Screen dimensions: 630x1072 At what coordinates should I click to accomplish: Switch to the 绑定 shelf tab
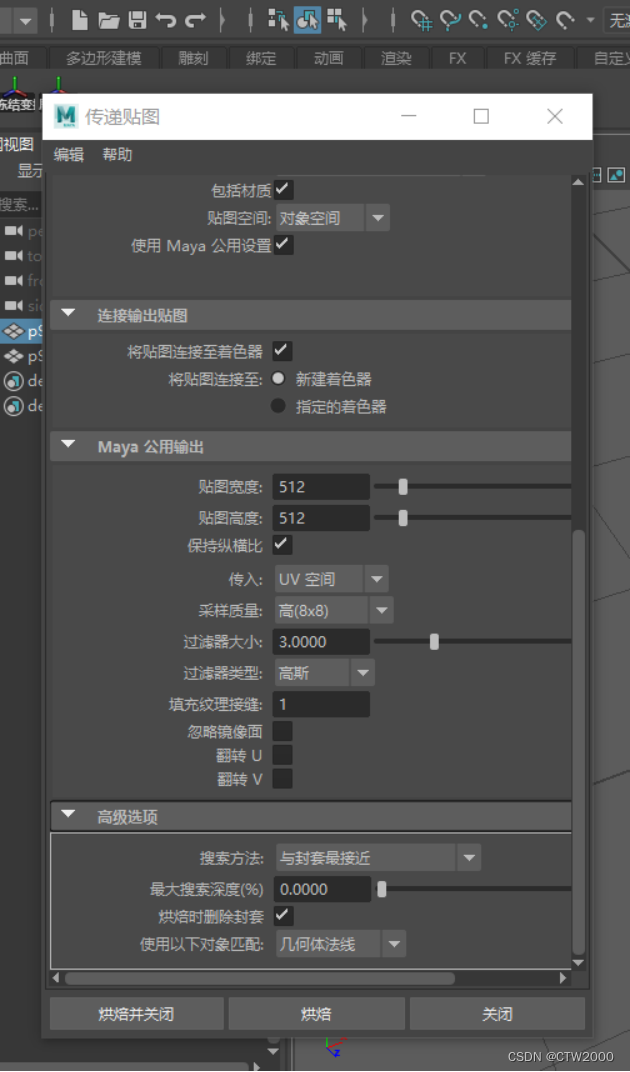tap(261, 59)
